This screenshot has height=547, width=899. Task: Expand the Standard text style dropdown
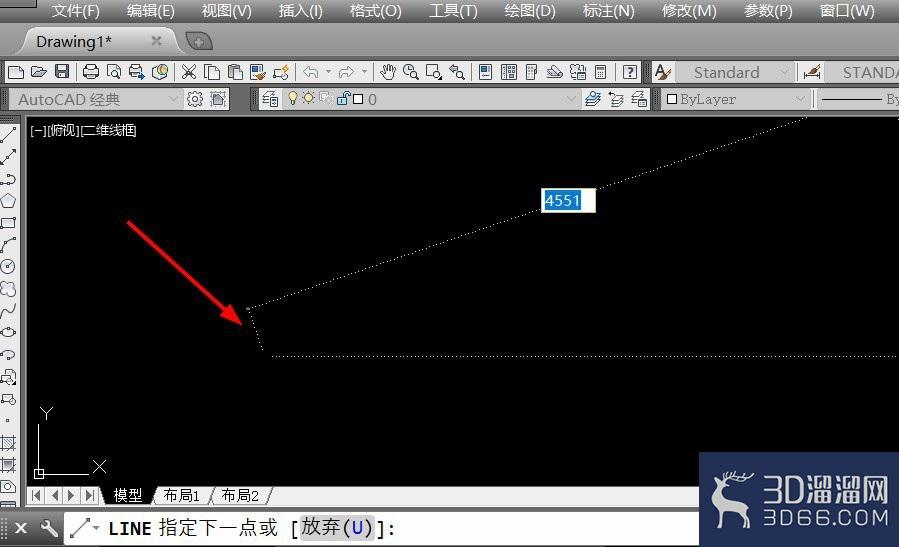pos(784,72)
